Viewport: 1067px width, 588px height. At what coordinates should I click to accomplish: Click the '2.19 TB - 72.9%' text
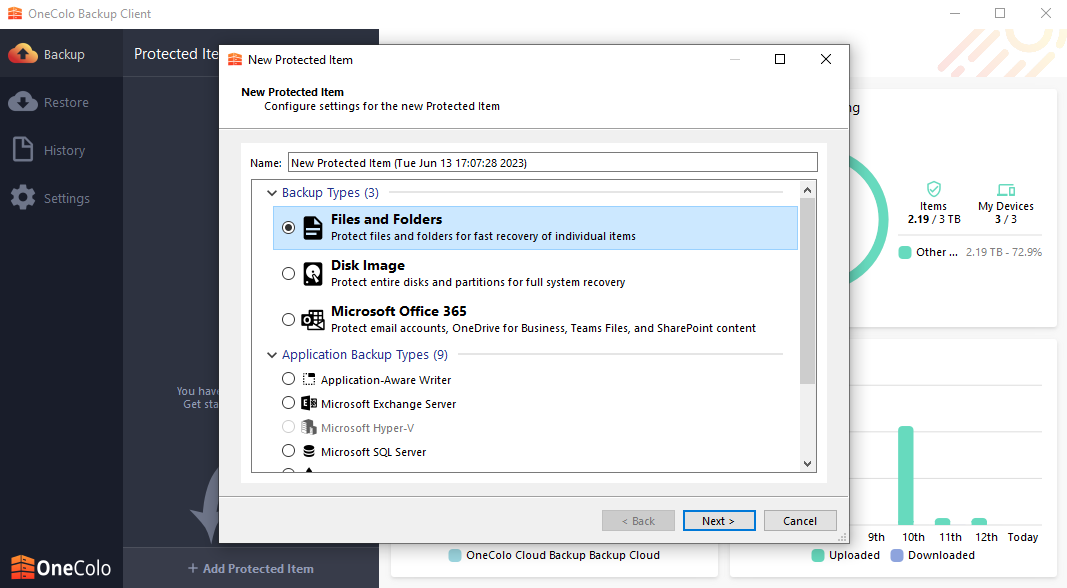pyautogui.click(x=1004, y=252)
